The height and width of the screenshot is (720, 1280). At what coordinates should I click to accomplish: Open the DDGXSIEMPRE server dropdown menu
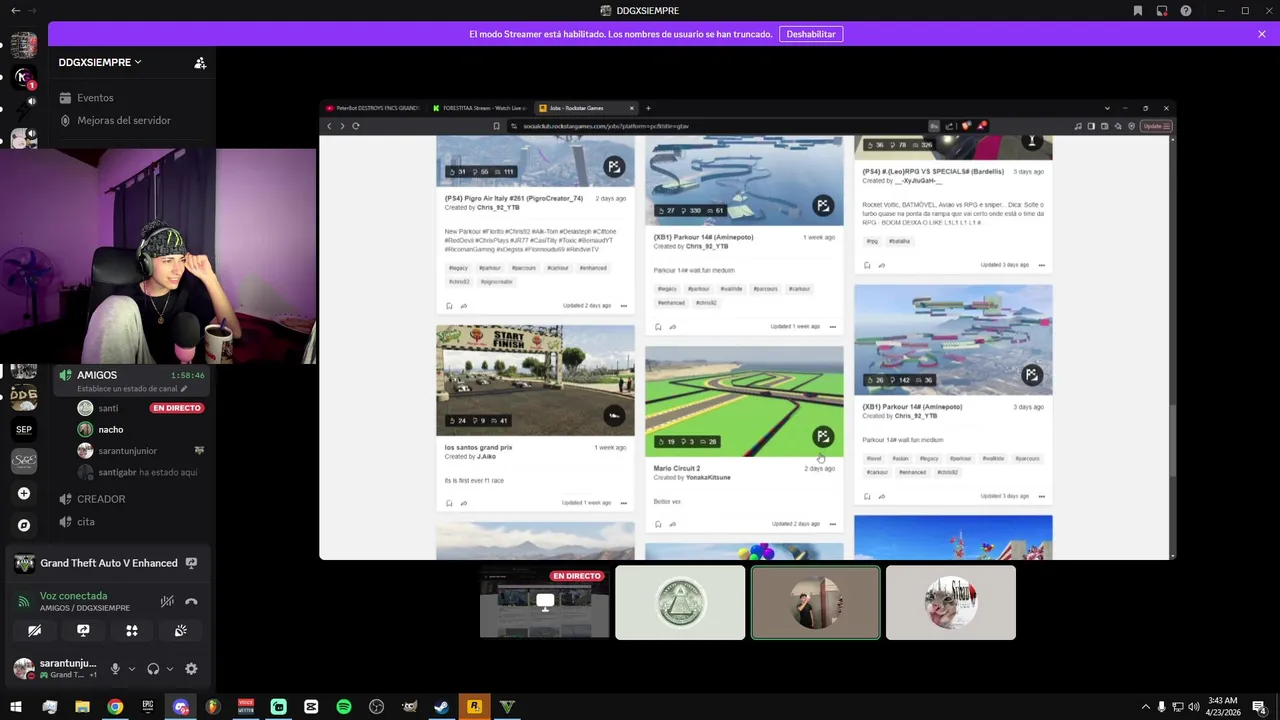click(x=100, y=62)
